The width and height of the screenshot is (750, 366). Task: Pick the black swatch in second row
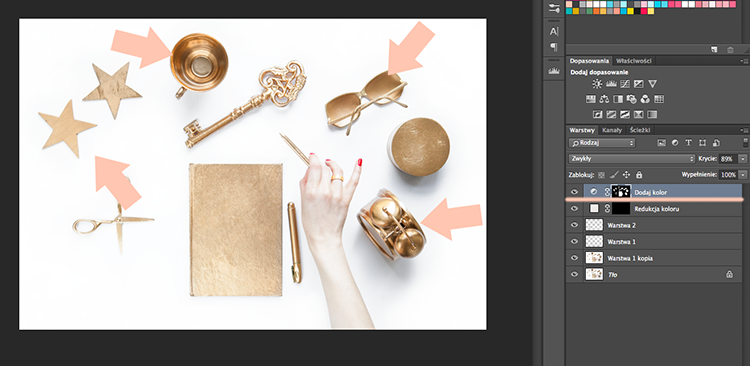click(x=637, y=11)
